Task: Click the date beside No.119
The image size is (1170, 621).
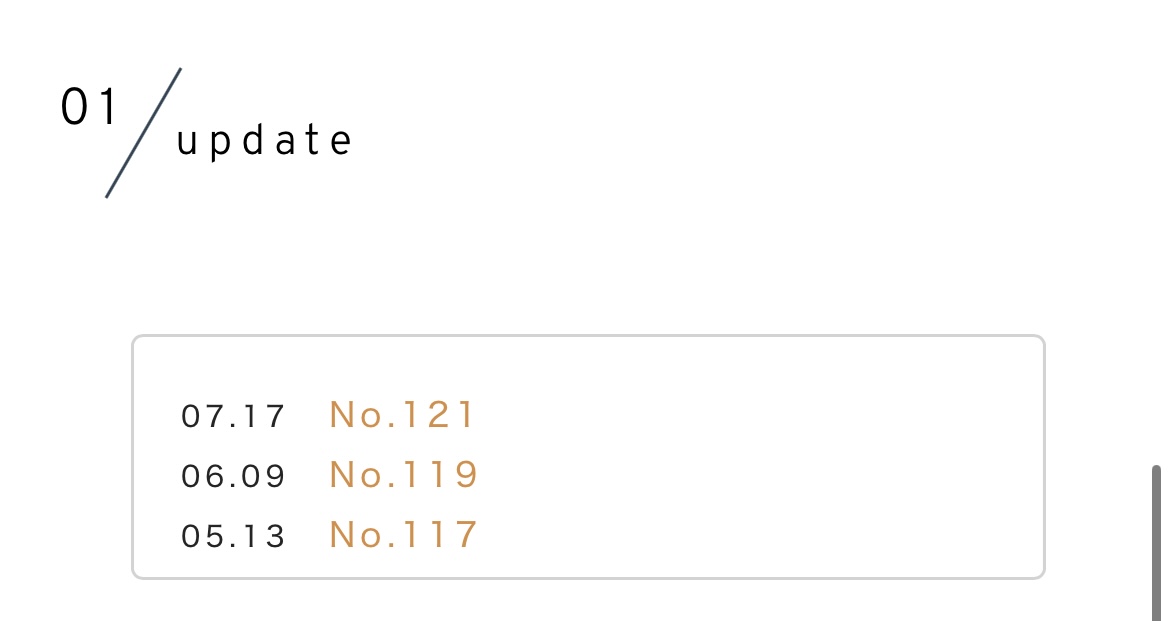Action: coord(234,476)
